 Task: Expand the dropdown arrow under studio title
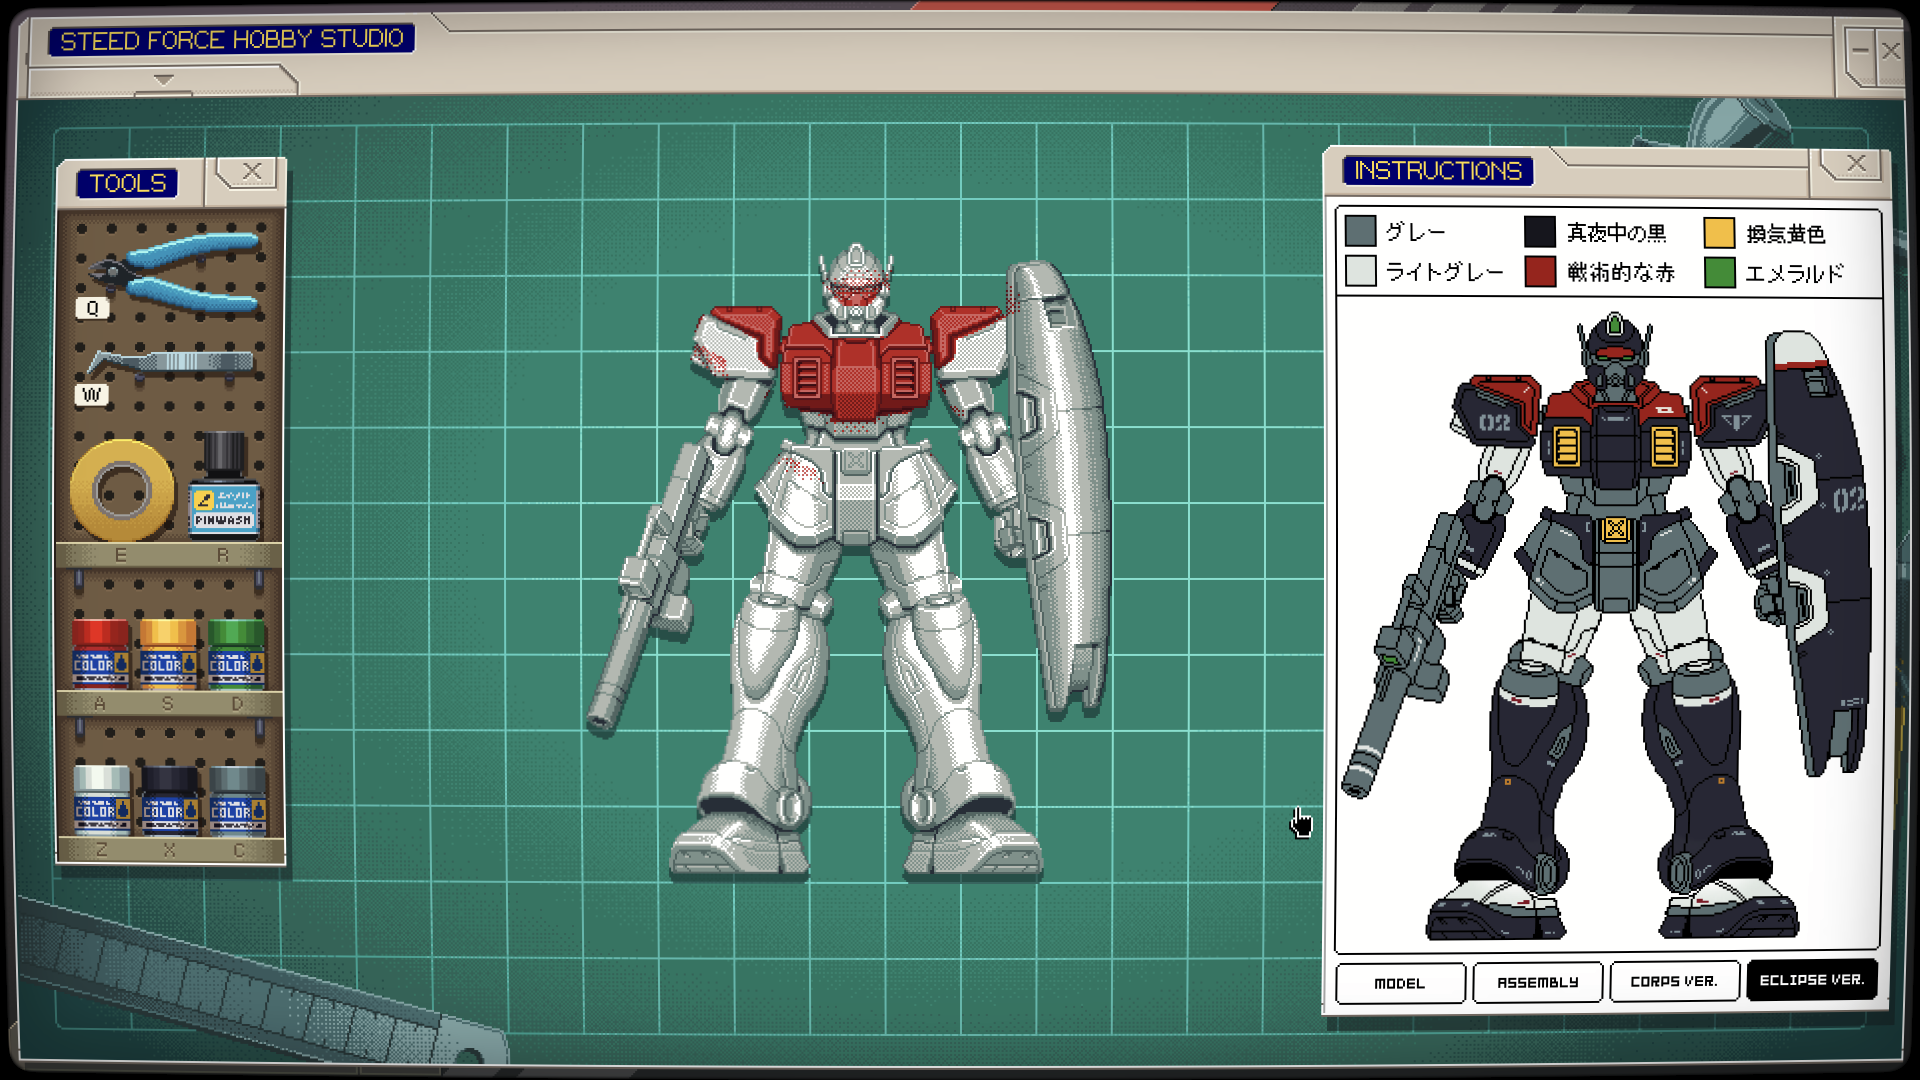coord(164,79)
